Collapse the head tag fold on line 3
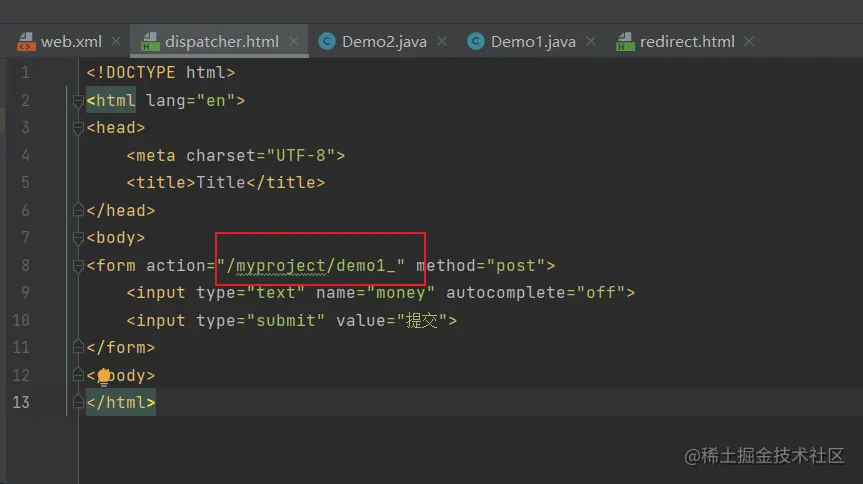Viewport: 863px width, 484px height. tap(78, 128)
